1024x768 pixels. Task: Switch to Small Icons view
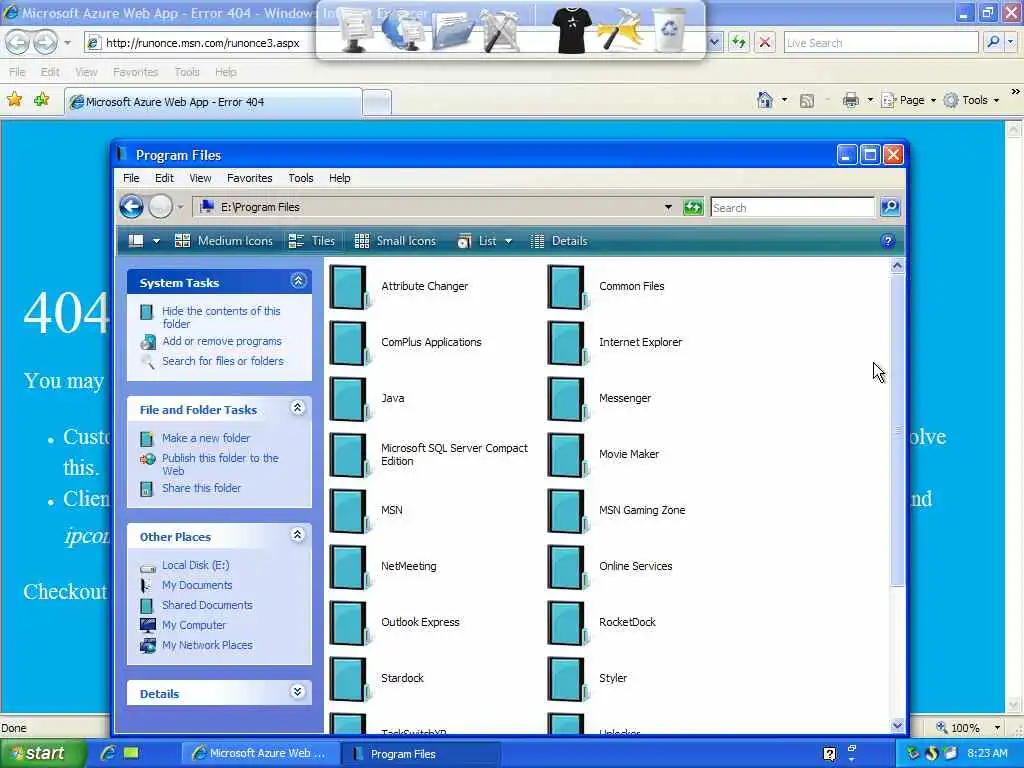click(395, 241)
